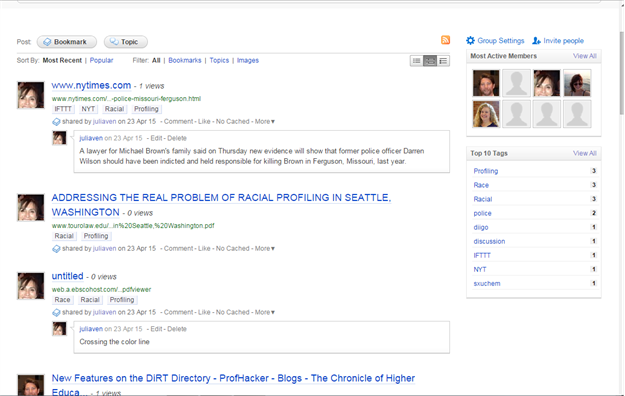
Task: Like the nytimes post
Action: pos(204,121)
